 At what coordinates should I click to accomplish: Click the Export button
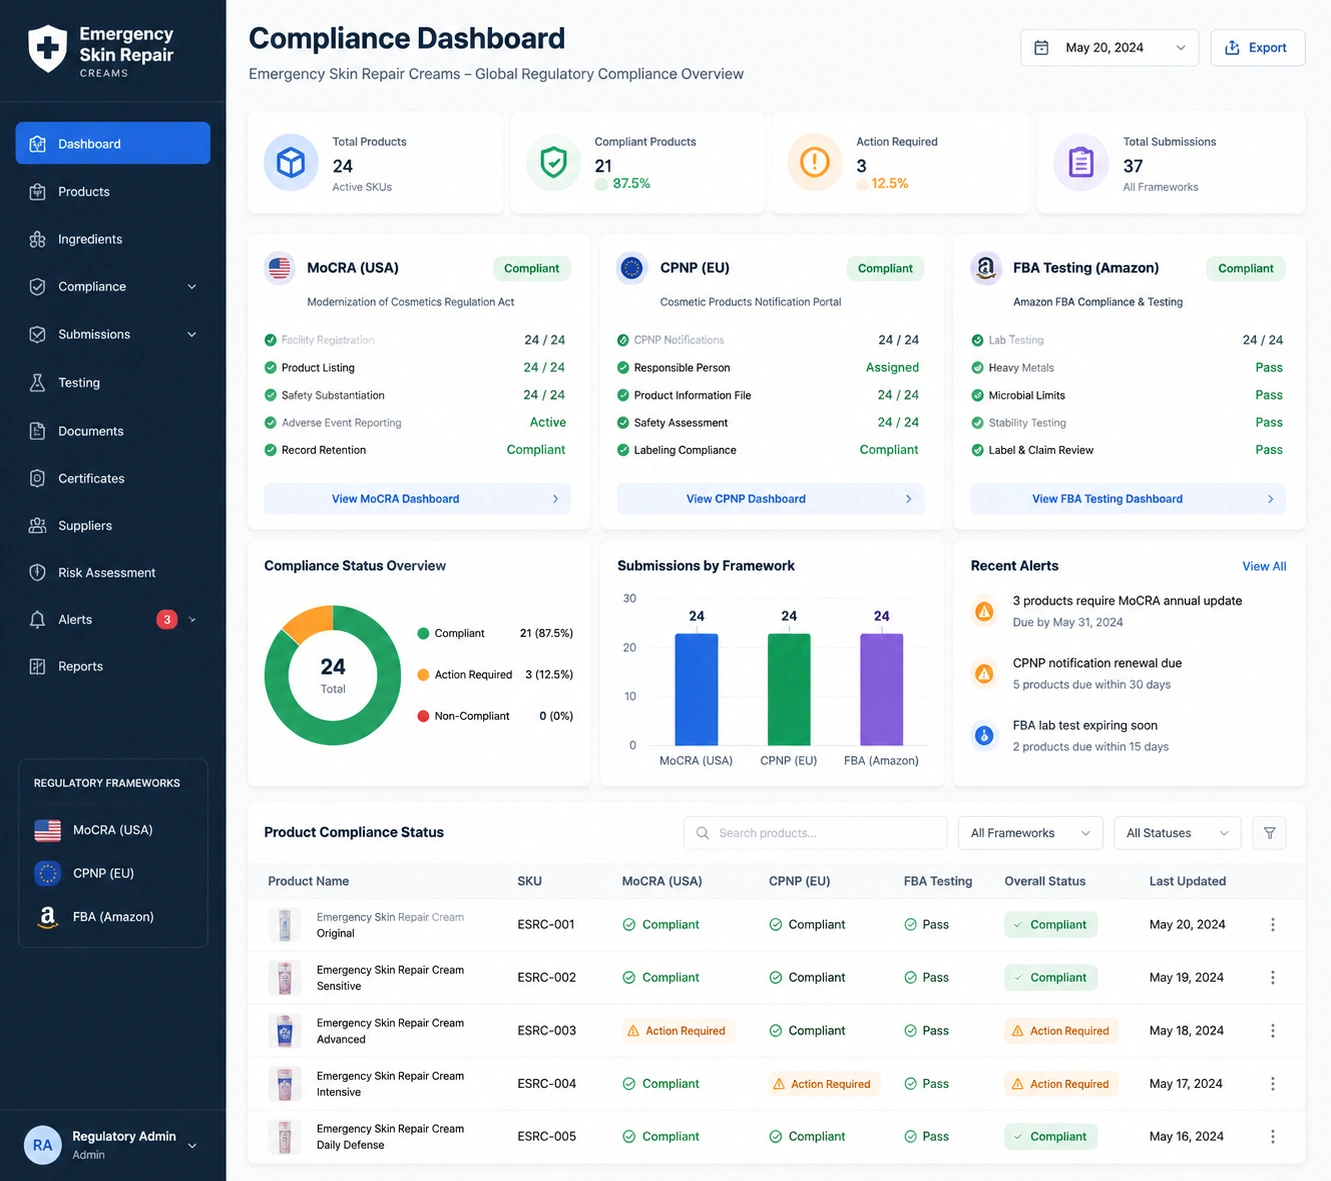coord(1257,48)
